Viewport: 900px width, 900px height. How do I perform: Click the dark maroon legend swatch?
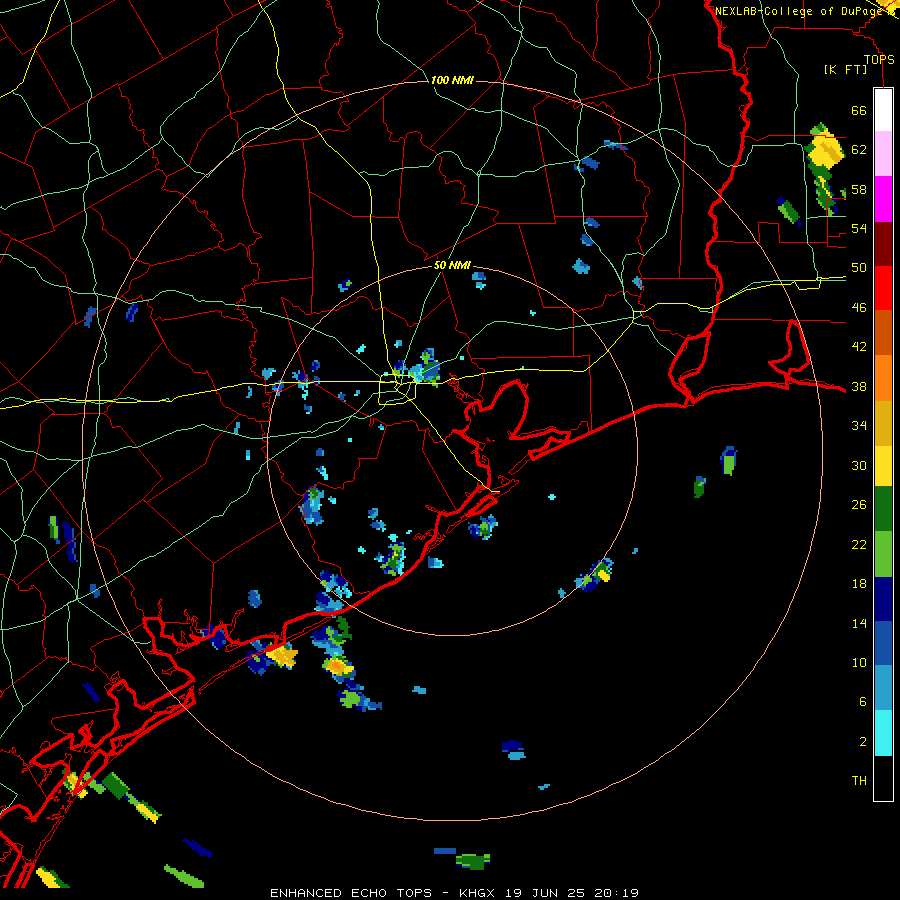click(x=883, y=243)
